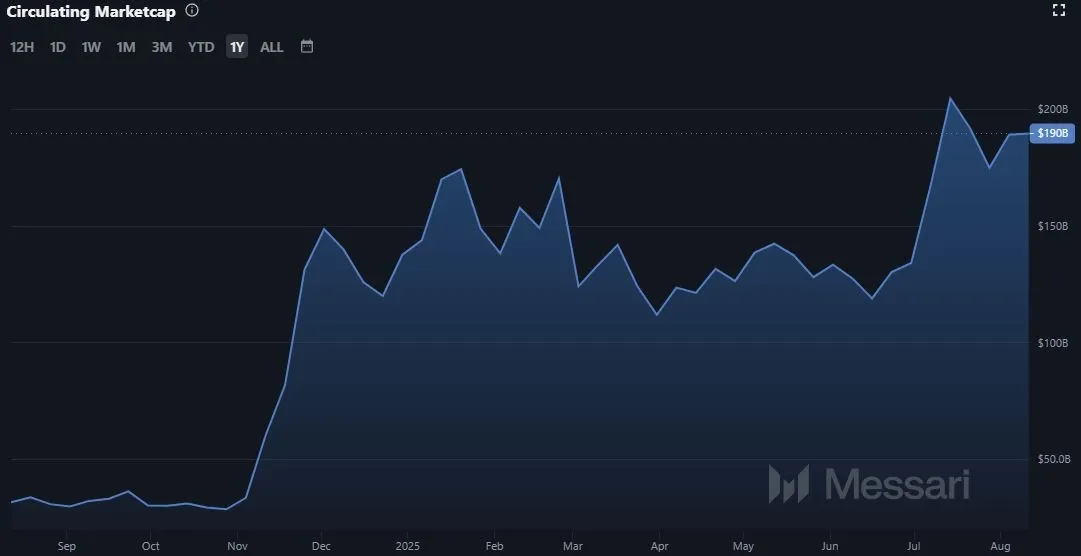This screenshot has width=1081, height=556.
Task: Expand chart to fullscreen
Action: tap(1059, 10)
